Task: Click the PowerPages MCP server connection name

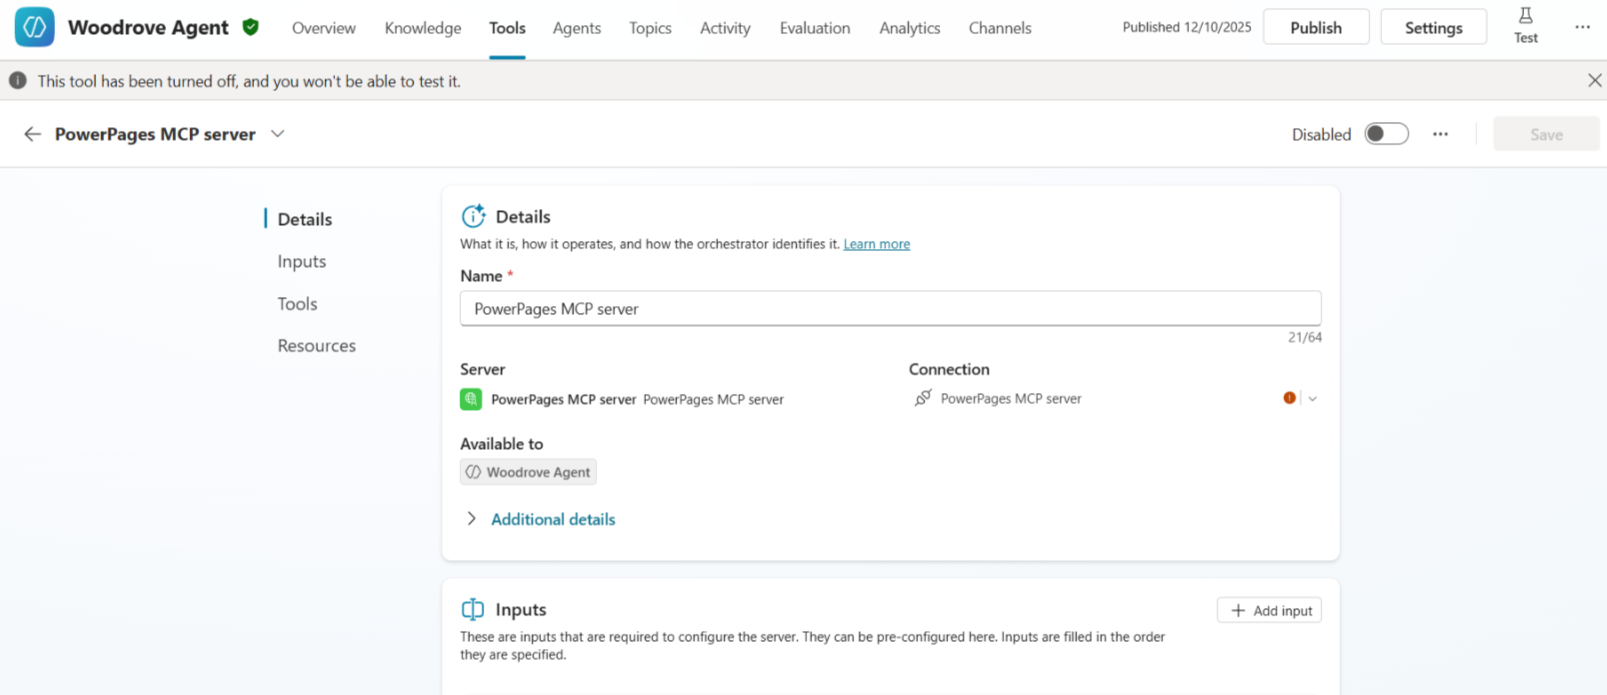Action: tap(1011, 398)
